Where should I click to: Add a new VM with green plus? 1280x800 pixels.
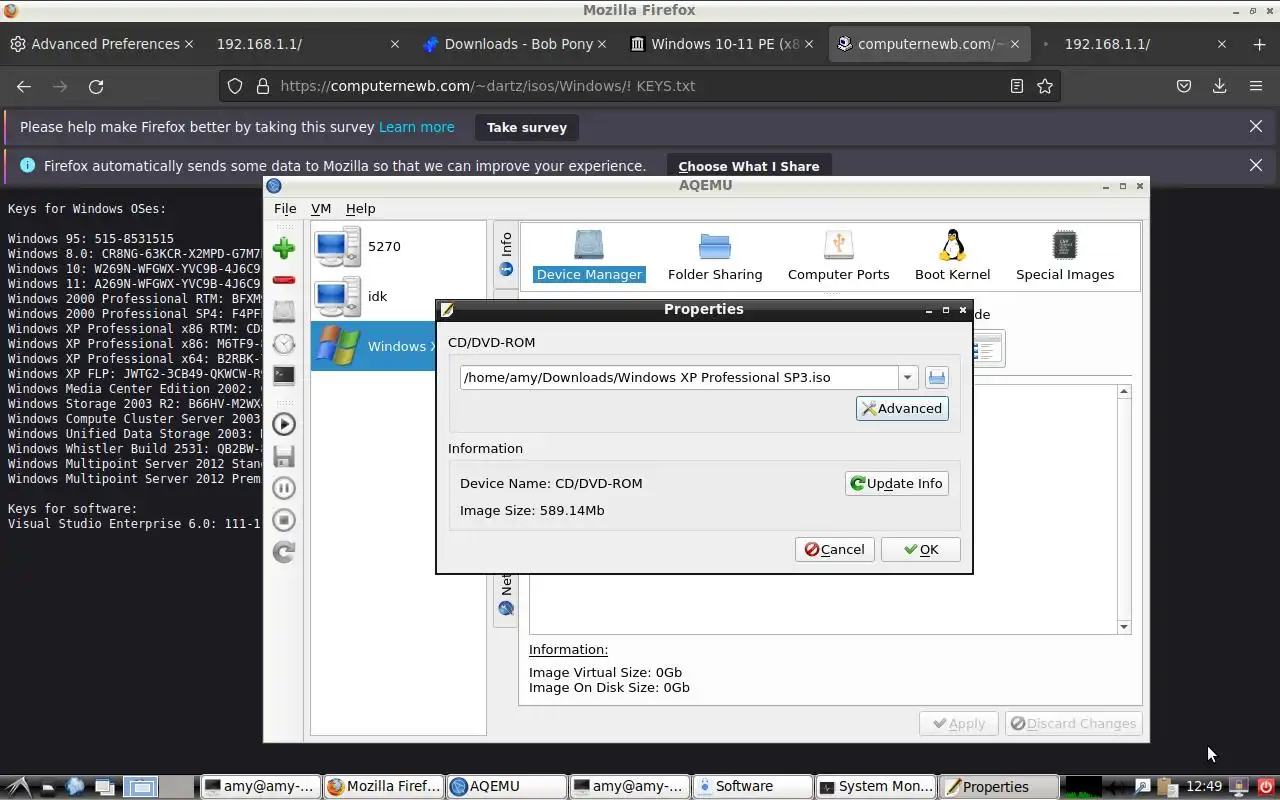tap(284, 248)
